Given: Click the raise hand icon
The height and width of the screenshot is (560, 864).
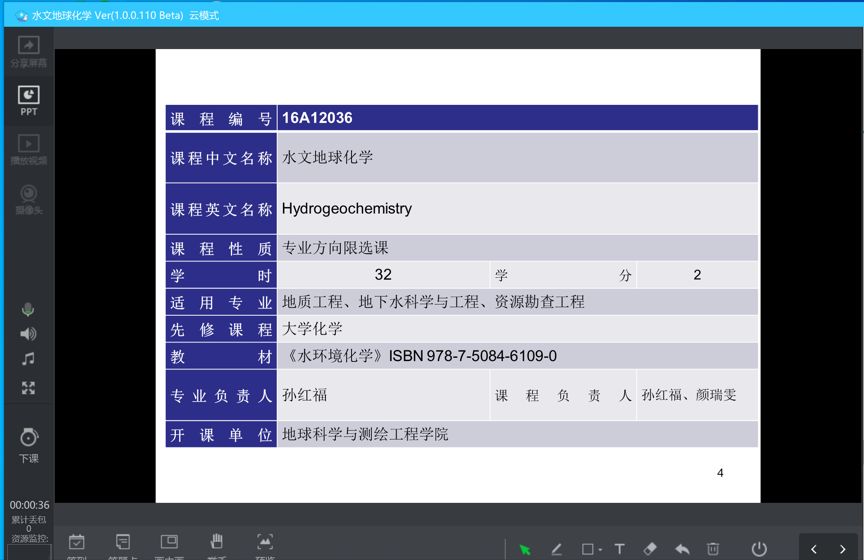Looking at the screenshot, I should (x=216, y=542).
